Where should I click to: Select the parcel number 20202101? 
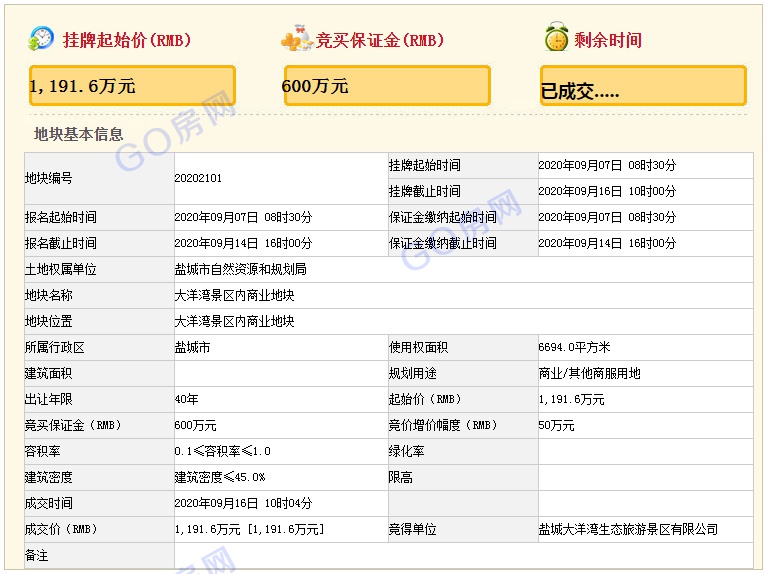[x=198, y=178]
